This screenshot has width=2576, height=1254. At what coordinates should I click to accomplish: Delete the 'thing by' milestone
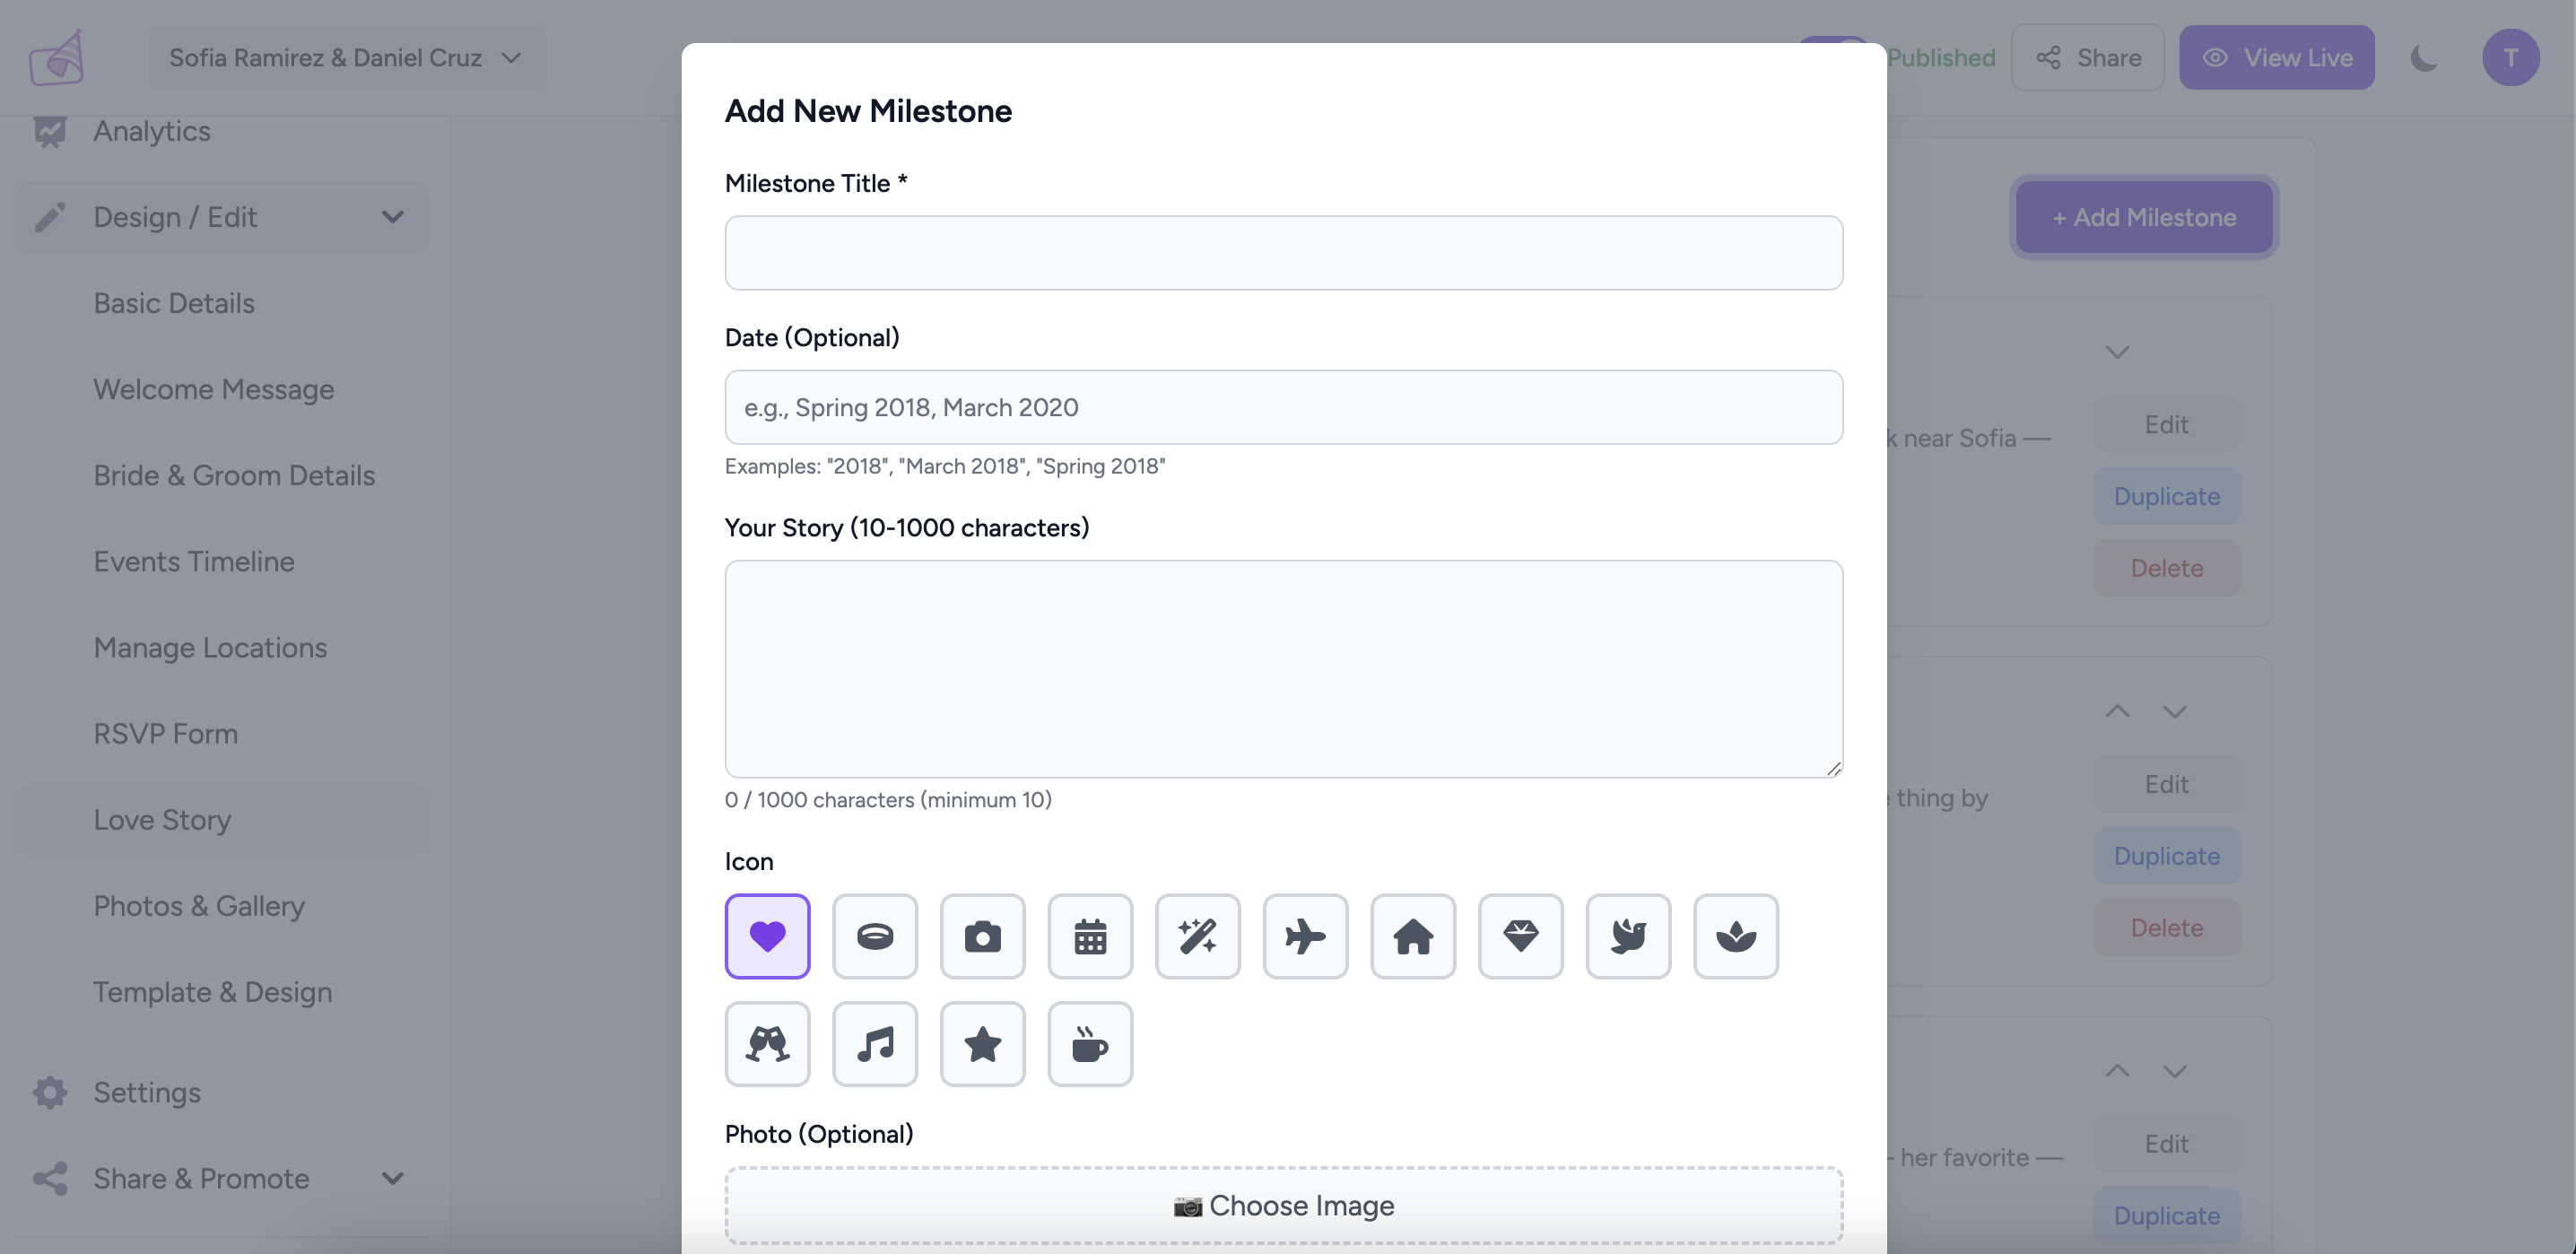(2166, 928)
